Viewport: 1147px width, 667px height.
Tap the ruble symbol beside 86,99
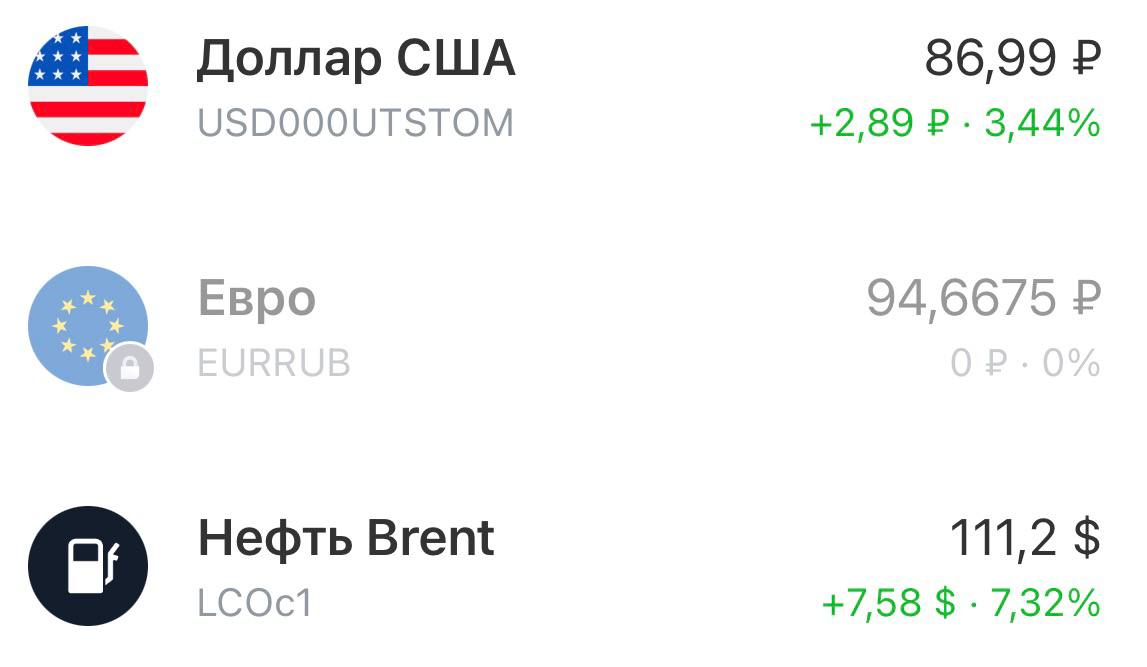(1086, 60)
